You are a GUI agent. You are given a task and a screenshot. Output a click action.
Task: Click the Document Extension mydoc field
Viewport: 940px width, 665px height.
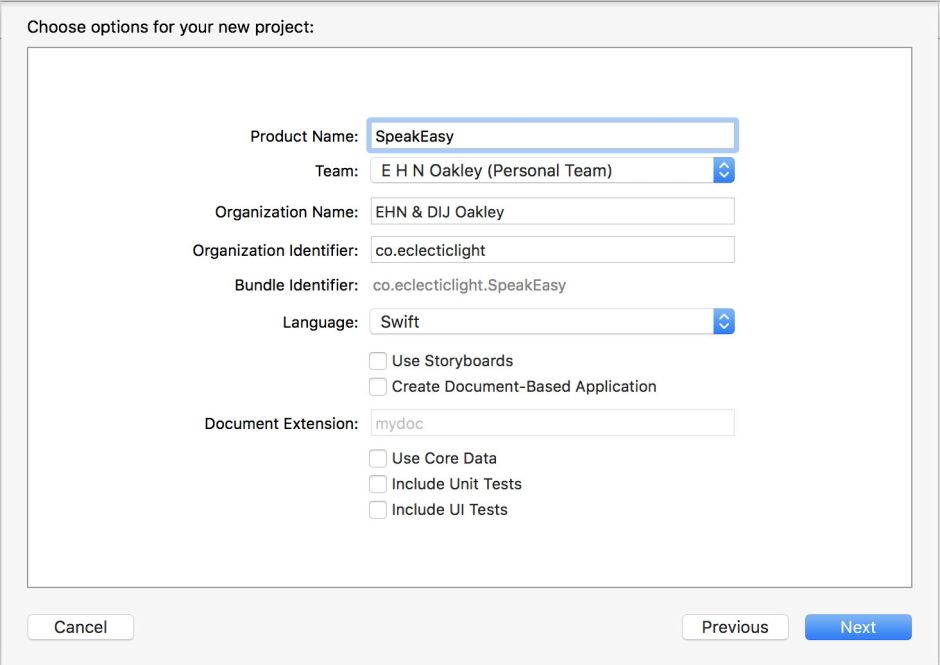tap(552, 423)
